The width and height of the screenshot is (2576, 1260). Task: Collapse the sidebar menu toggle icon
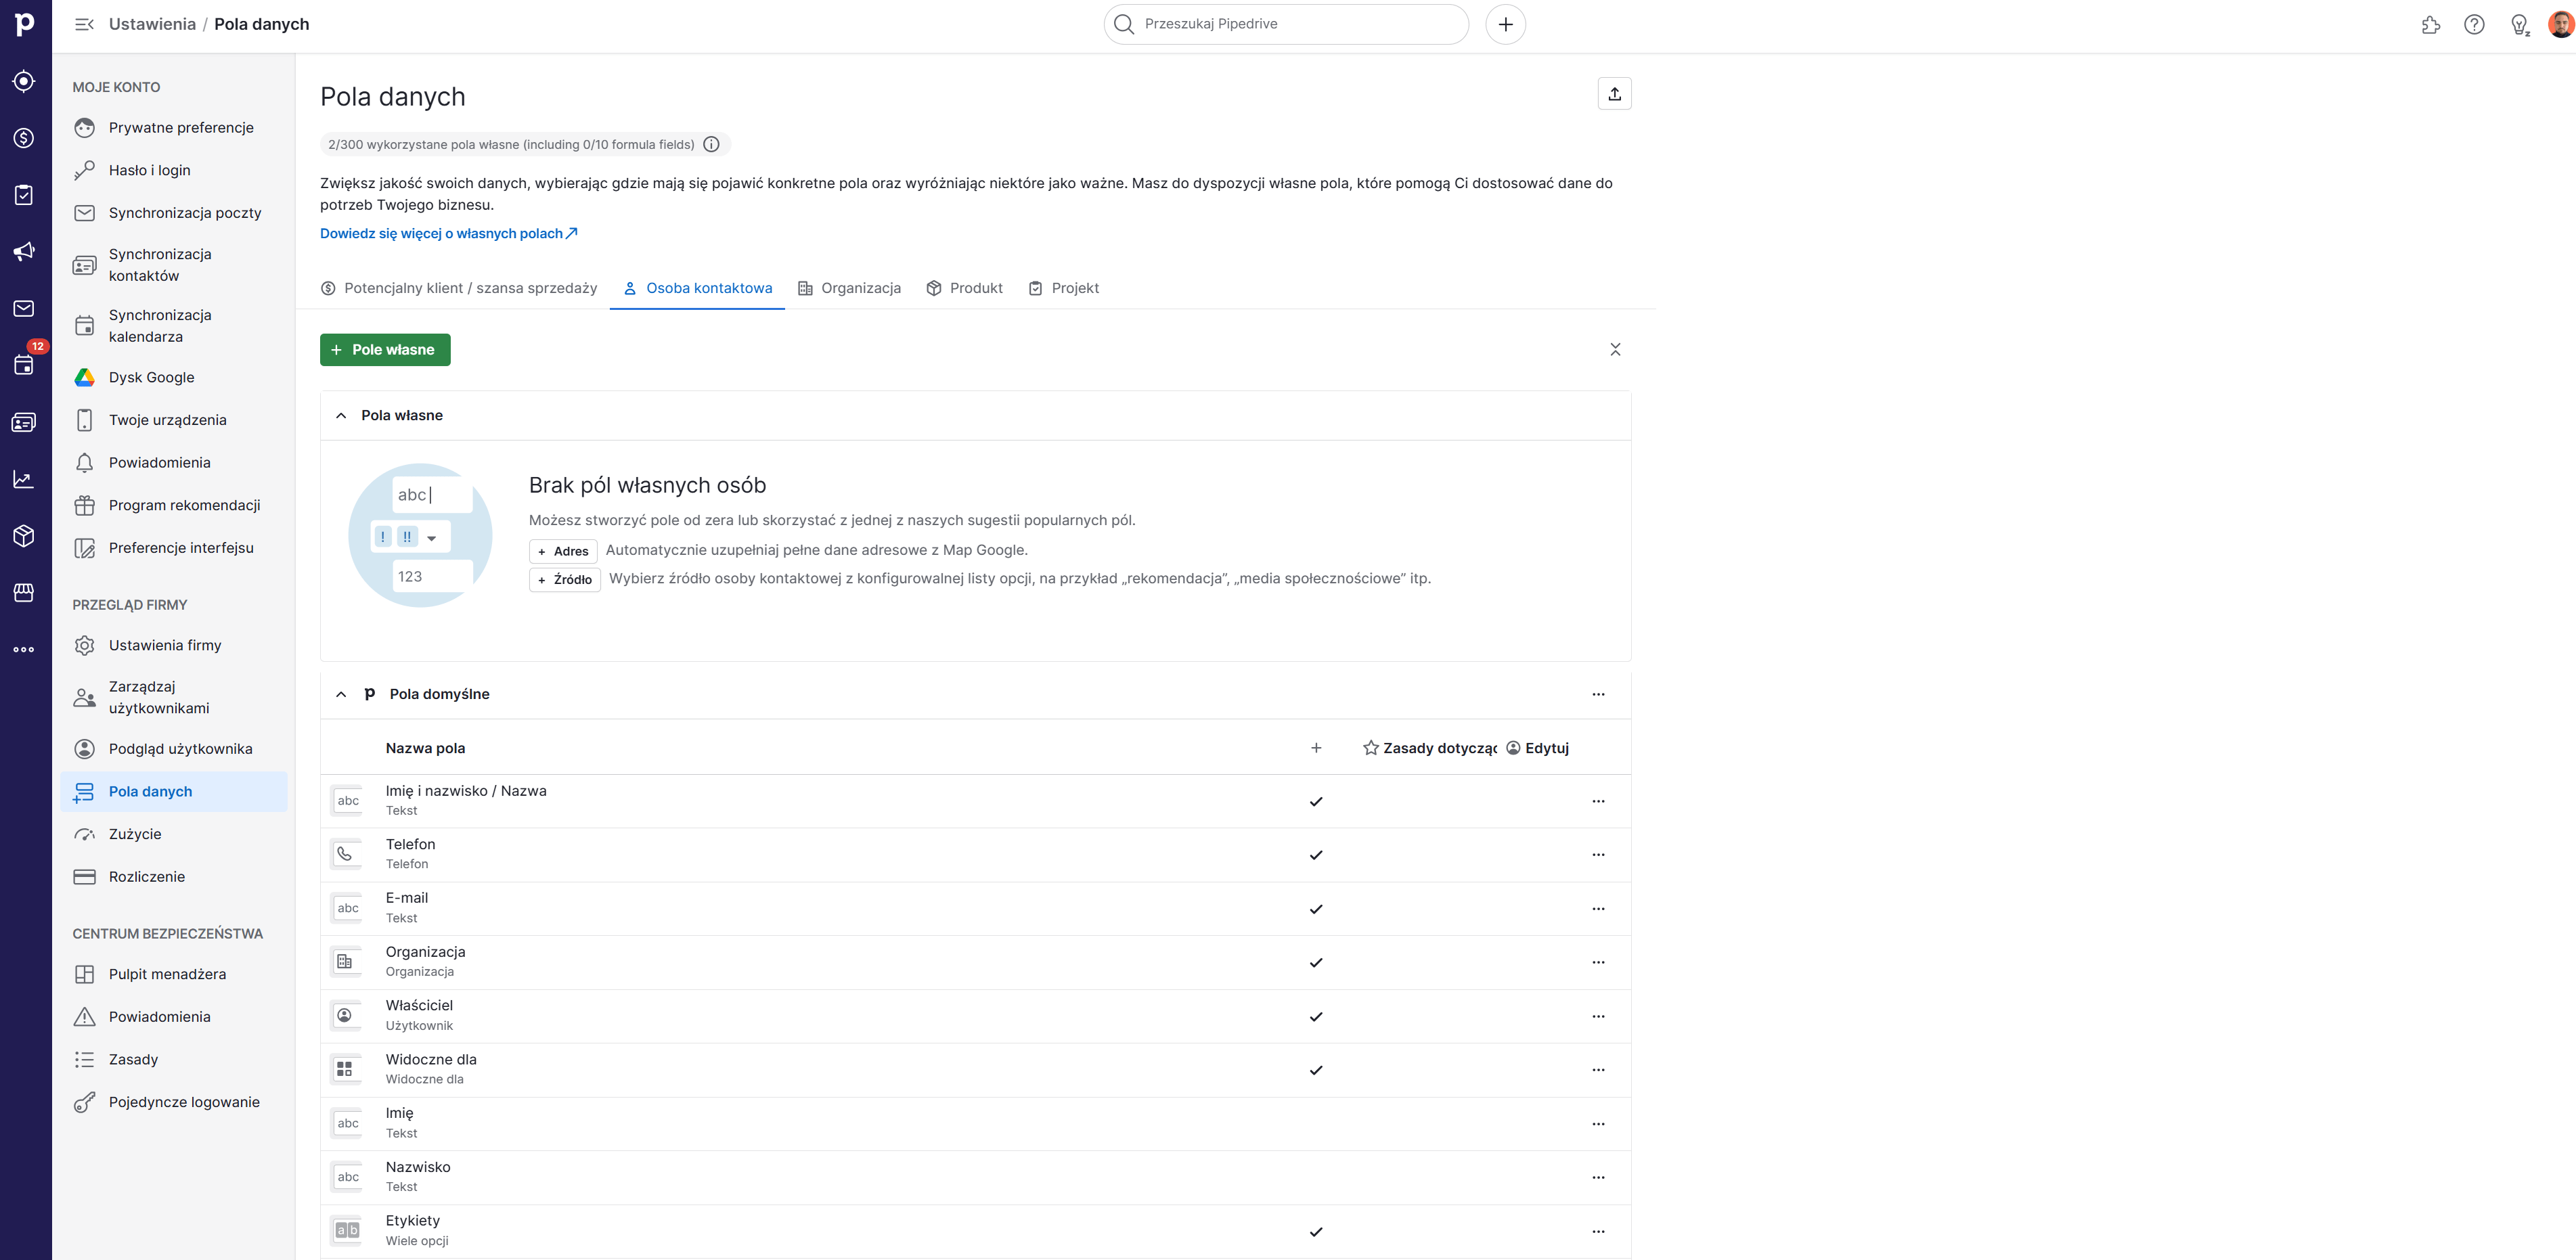[x=84, y=24]
